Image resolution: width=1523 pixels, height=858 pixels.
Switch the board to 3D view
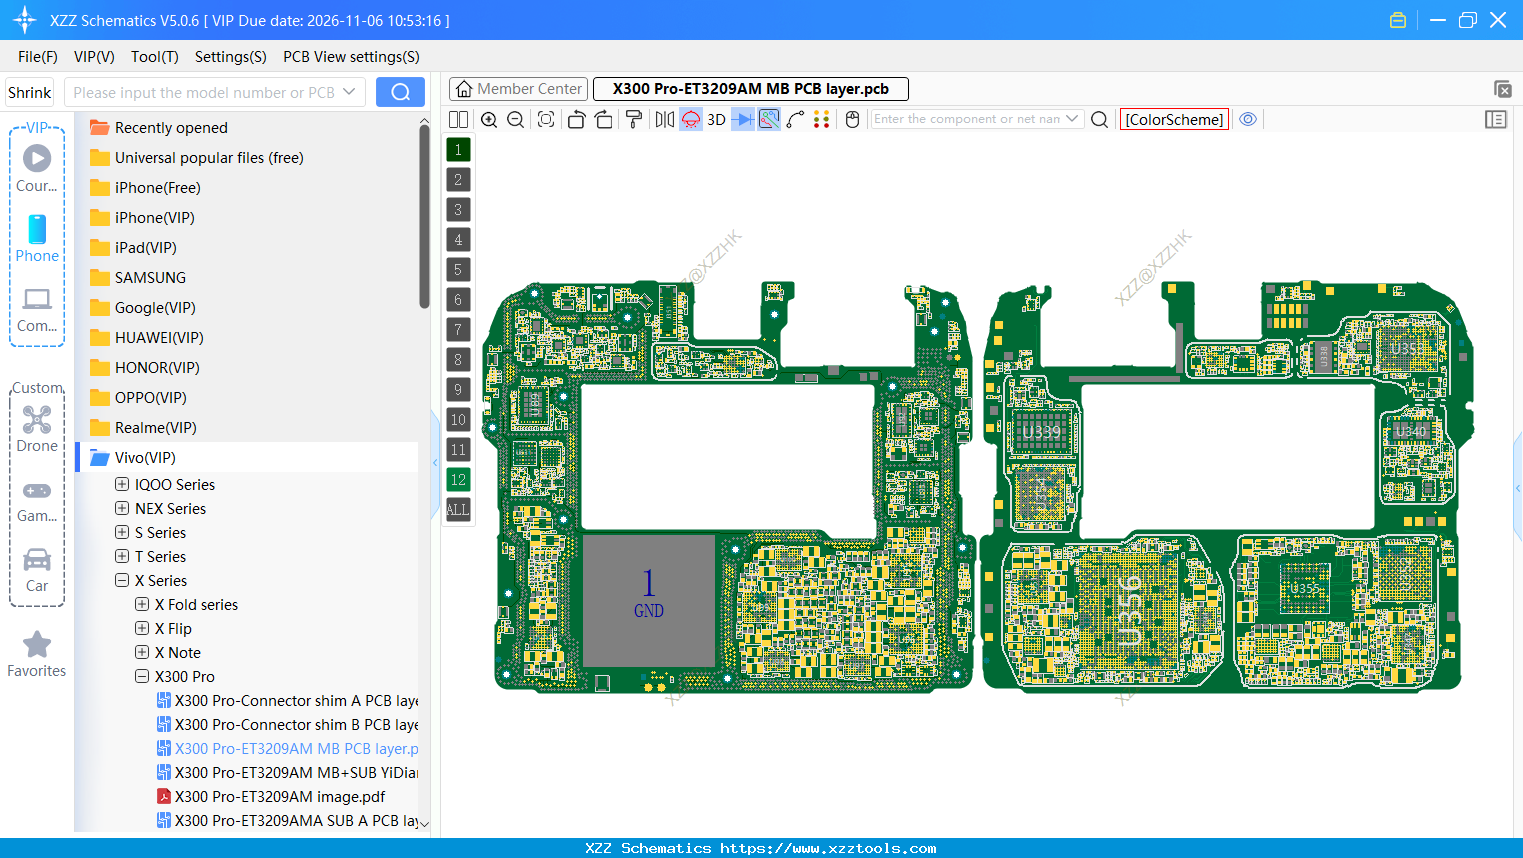point(715,119)
